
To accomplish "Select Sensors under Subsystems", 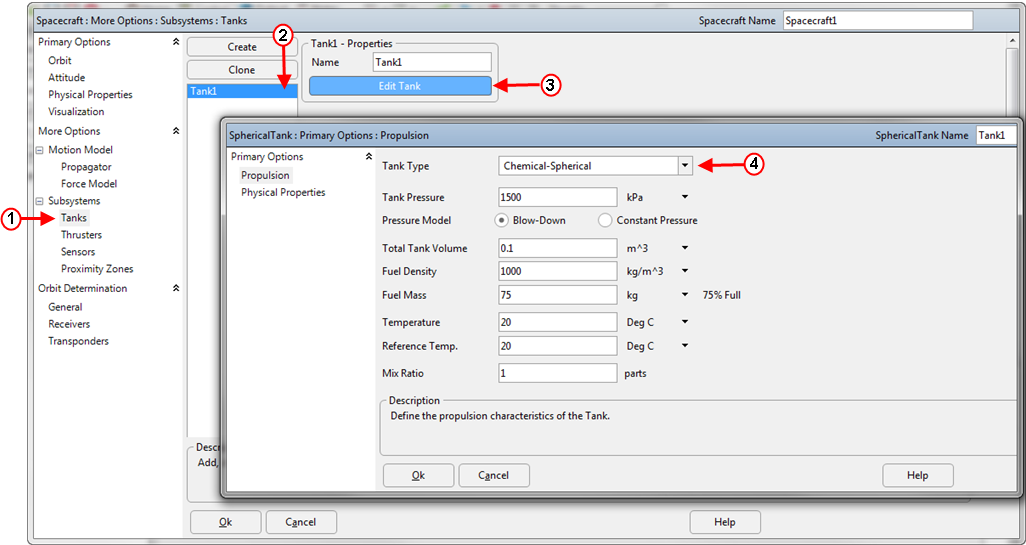I will 78,252.
